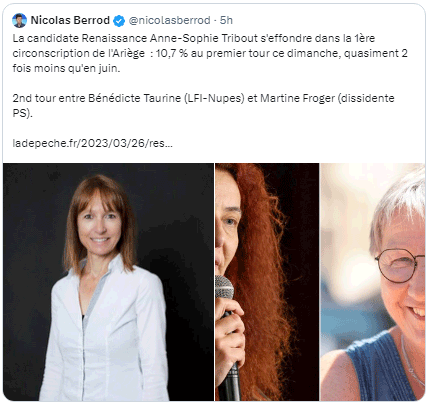Open the Nicolas Berrod display name

click(x=70, y=20)
